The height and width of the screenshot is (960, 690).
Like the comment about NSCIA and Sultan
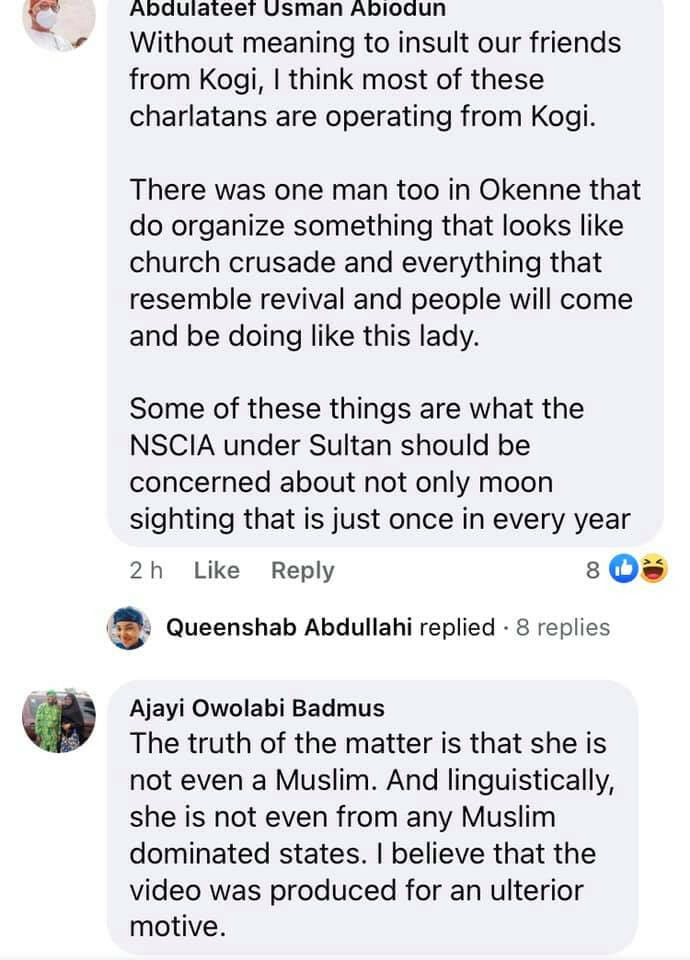(216, 570)
